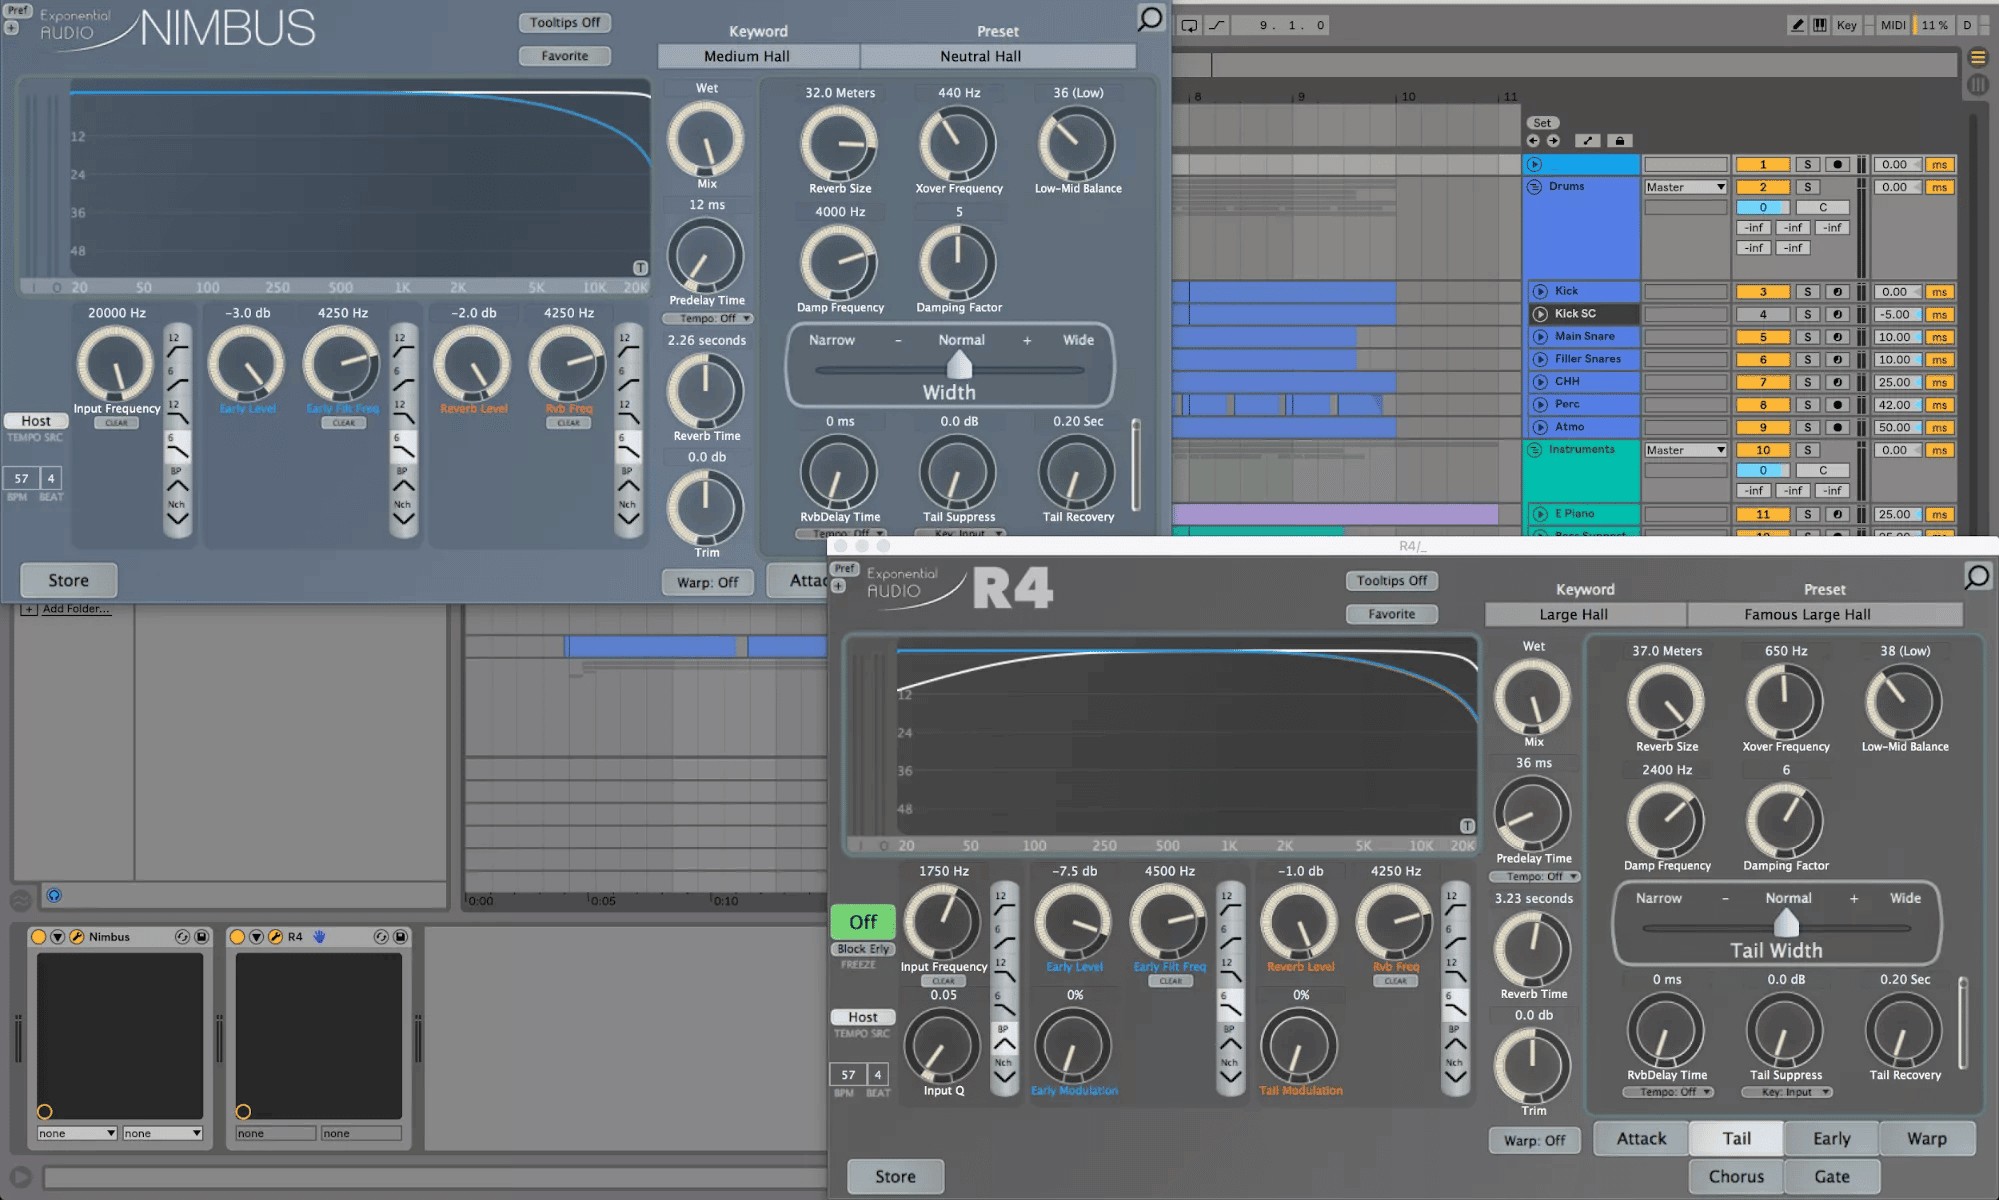The image size is (1999, 1201).
Task: Switch to the Gate tab in R4
Action: coord(1831,1176)
